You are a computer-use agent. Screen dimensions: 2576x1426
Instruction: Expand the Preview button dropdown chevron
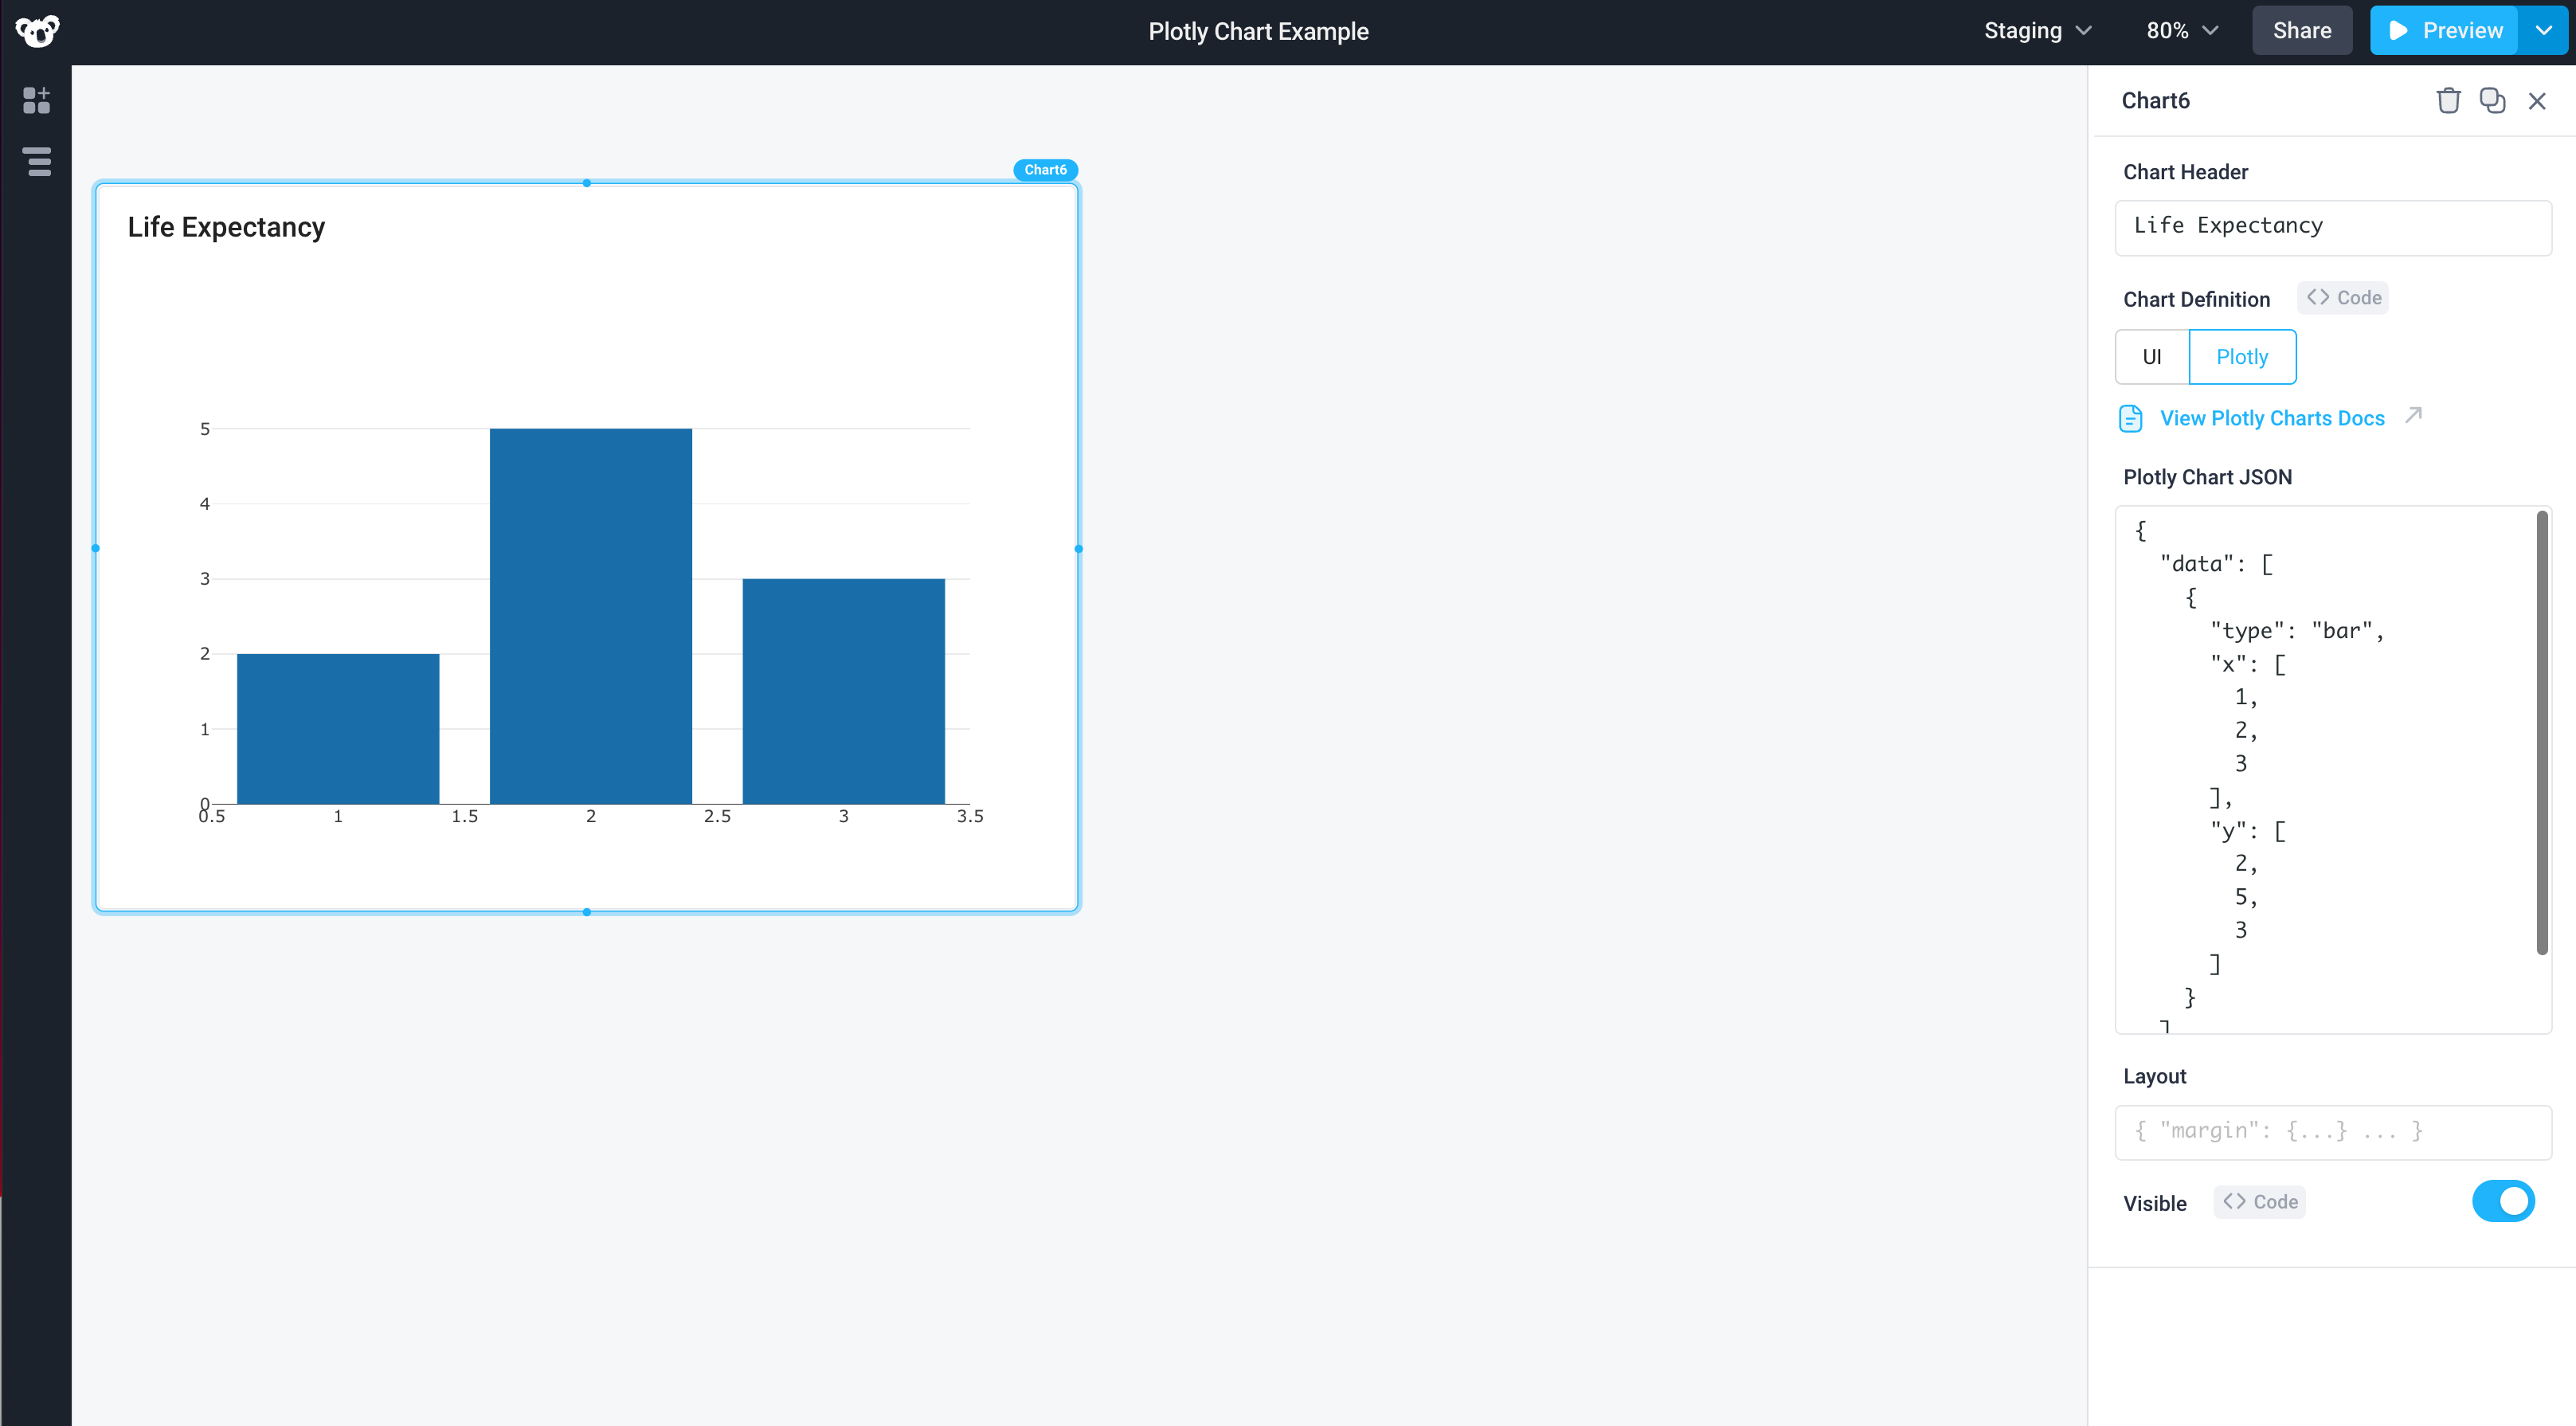2546,30
